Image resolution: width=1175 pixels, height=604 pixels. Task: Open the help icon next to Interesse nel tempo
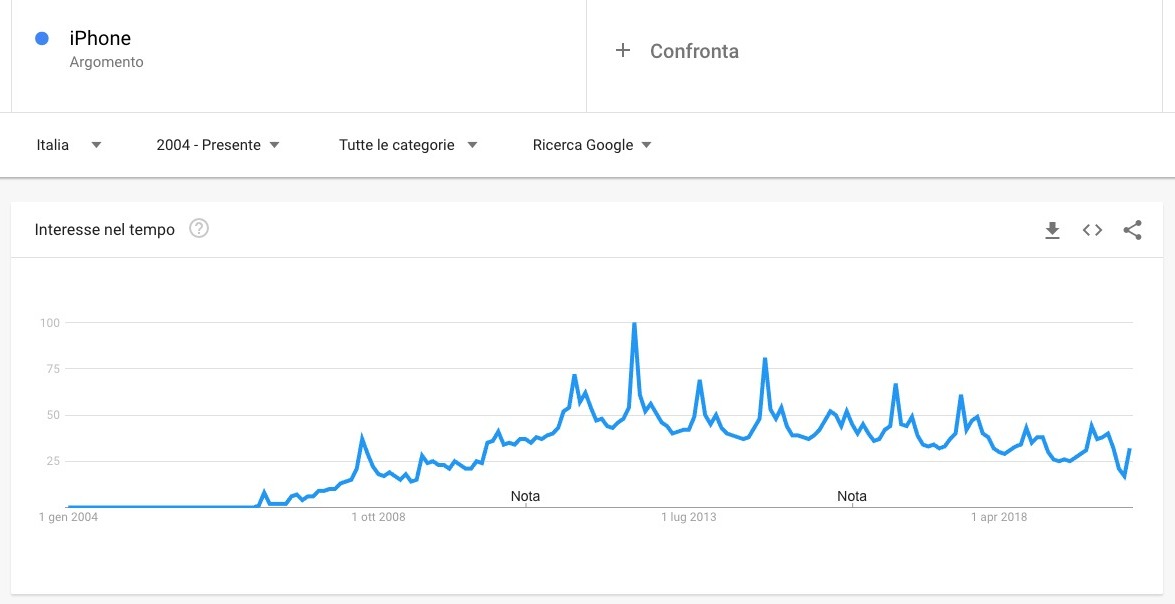[199, 229]
